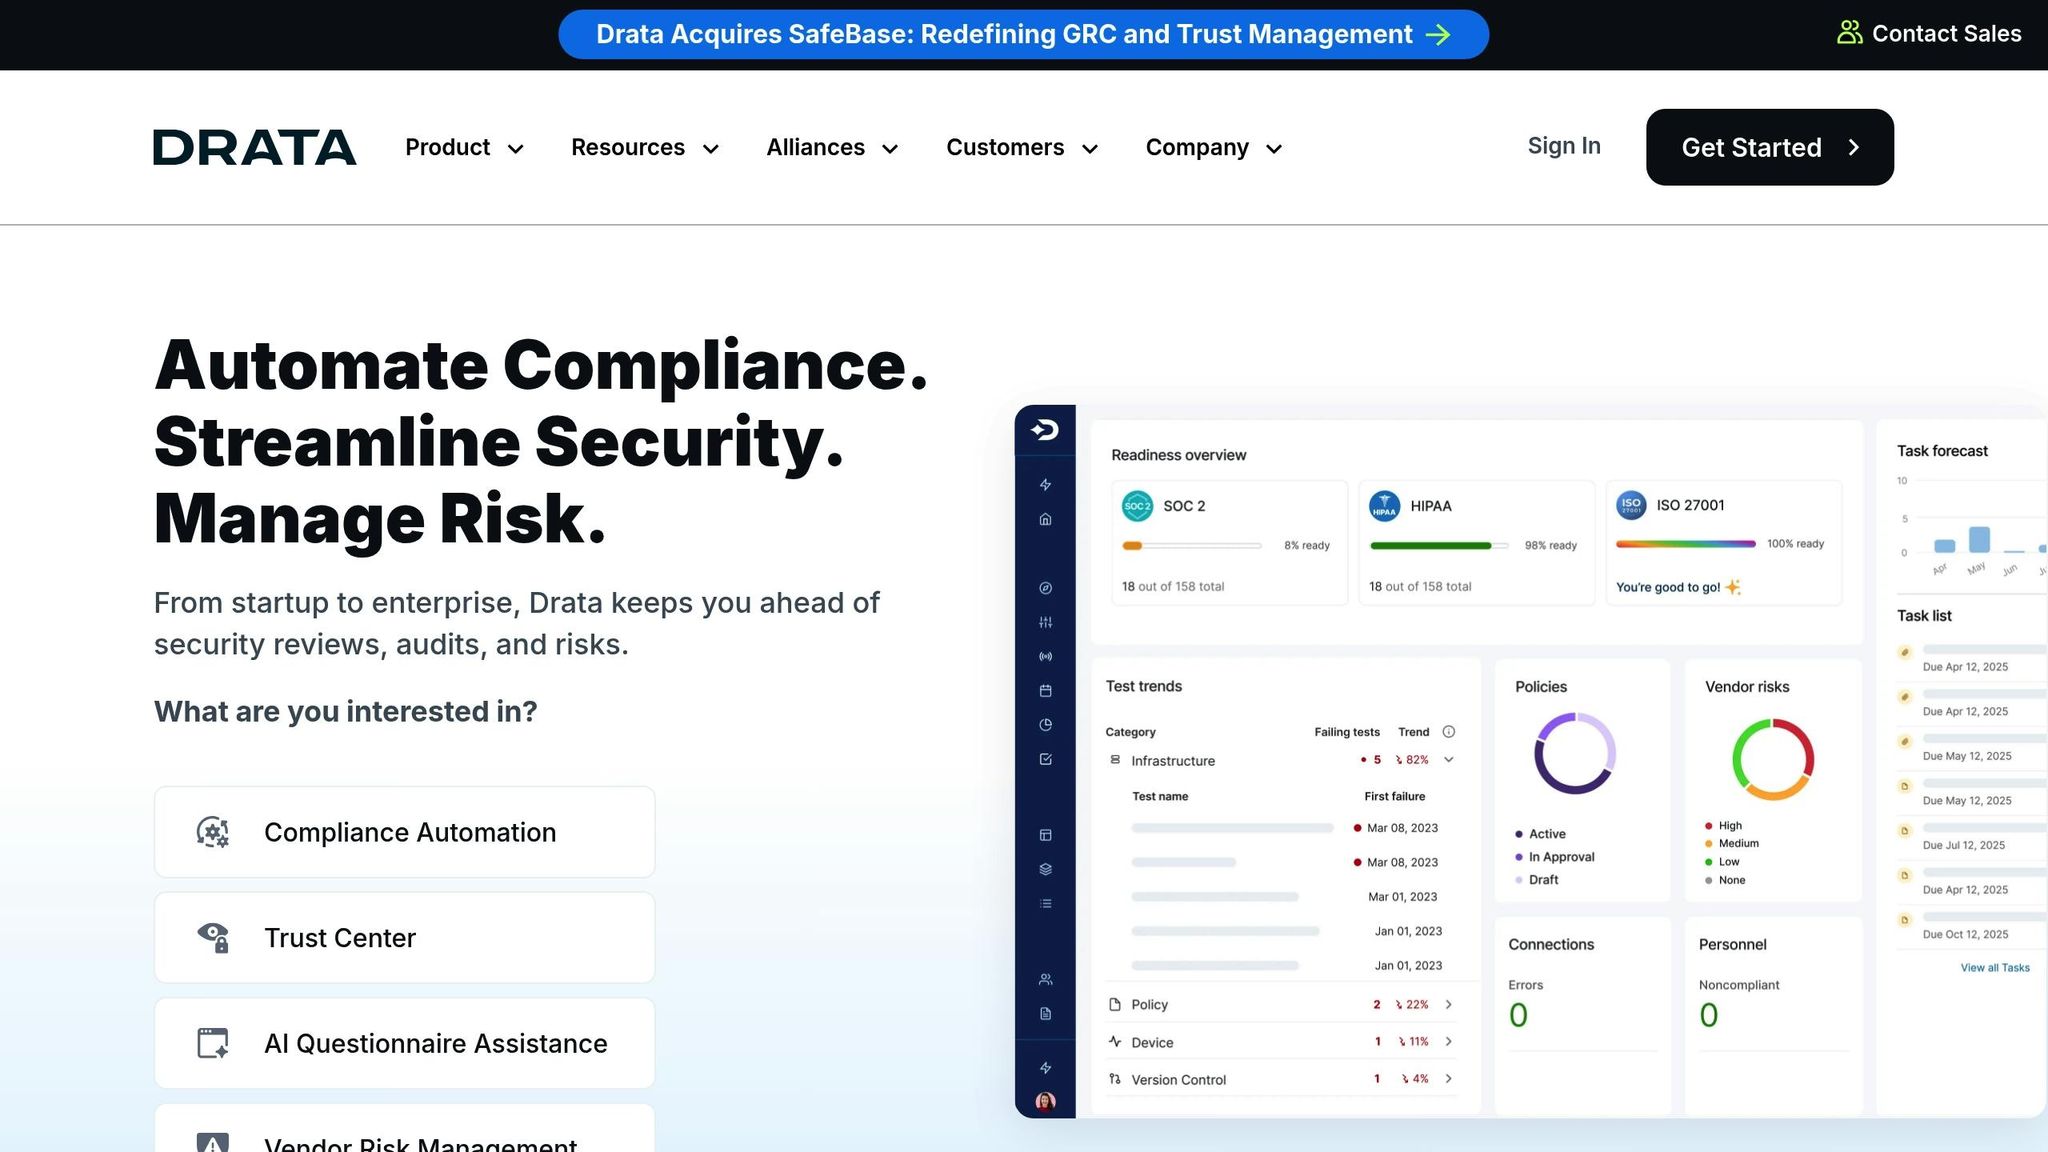
Task: Expand the Company menu chevron
Action: (1274, 149)
